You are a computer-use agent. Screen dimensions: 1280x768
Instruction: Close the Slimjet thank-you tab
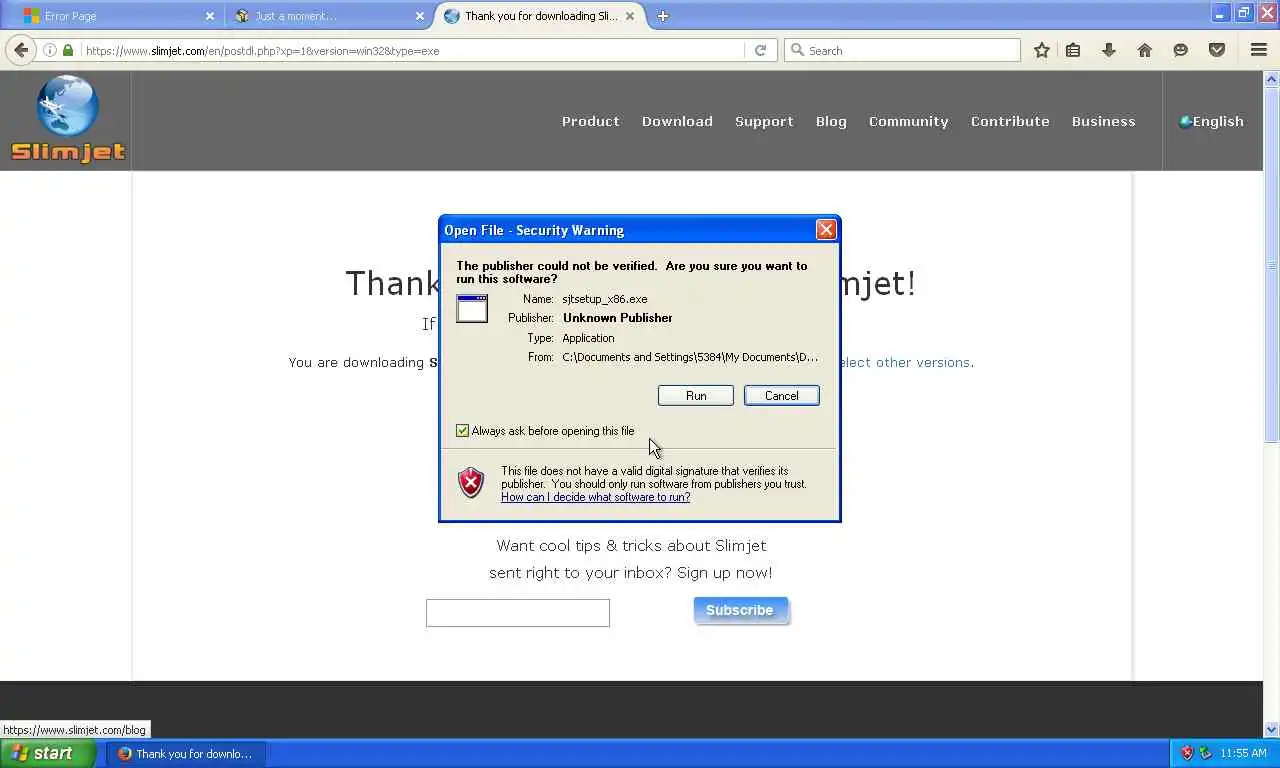(630, 16)
